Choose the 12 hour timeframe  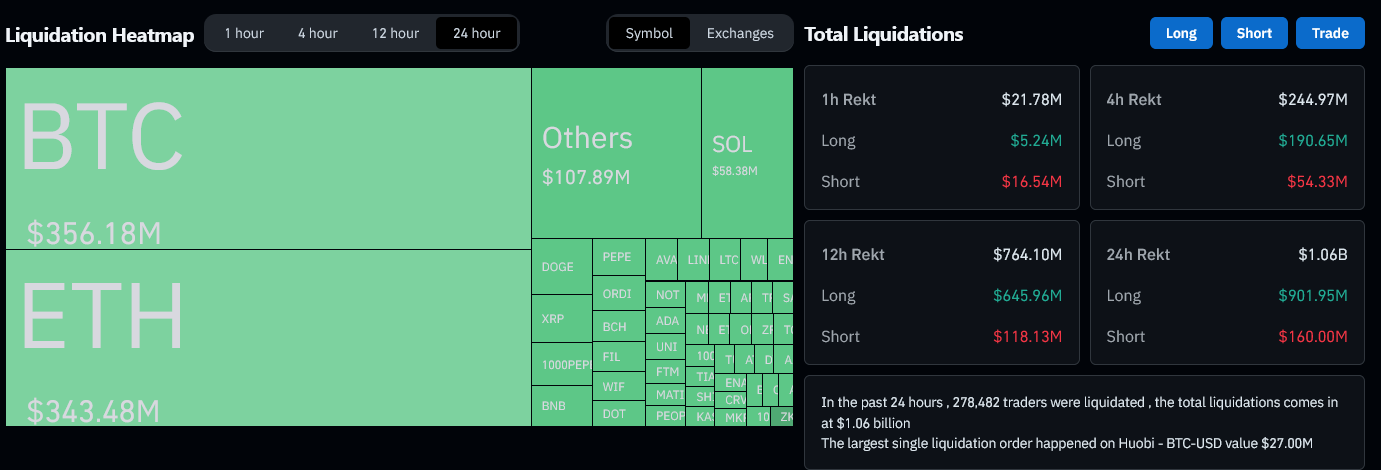click(395, 33)
